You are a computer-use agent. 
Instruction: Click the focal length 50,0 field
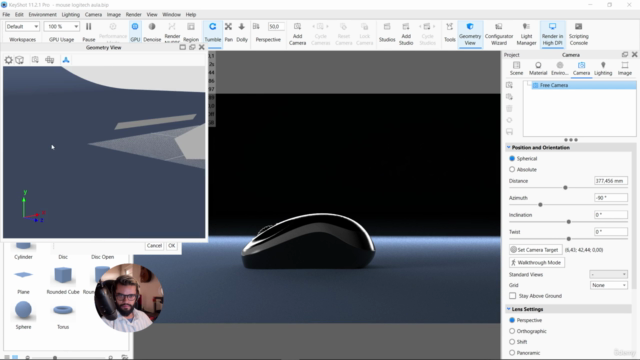coord(276,27)
